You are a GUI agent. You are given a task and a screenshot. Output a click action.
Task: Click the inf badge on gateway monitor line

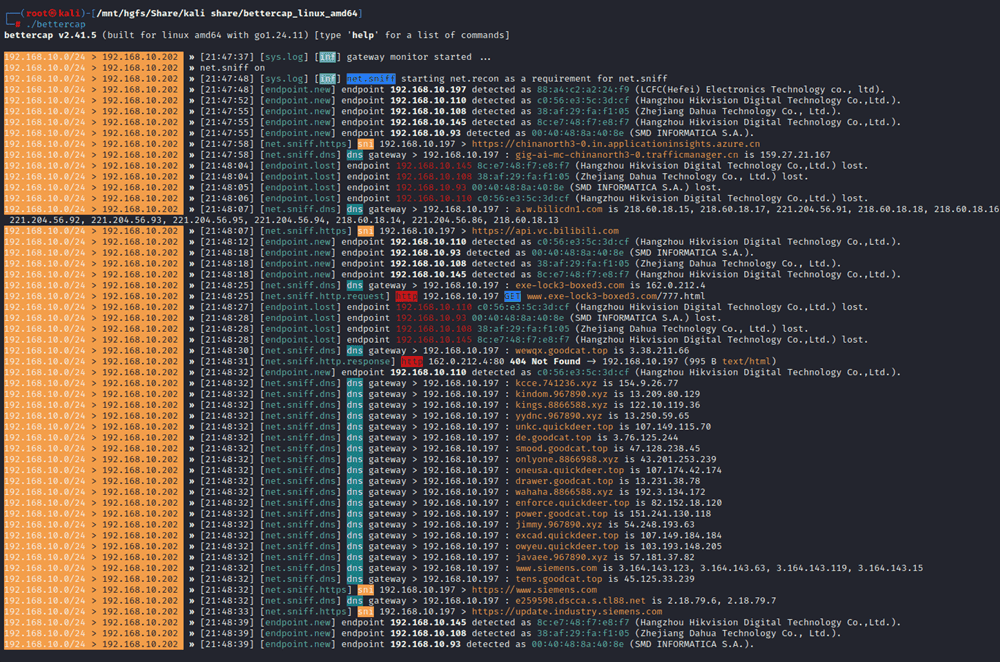[x=328, y=57]
